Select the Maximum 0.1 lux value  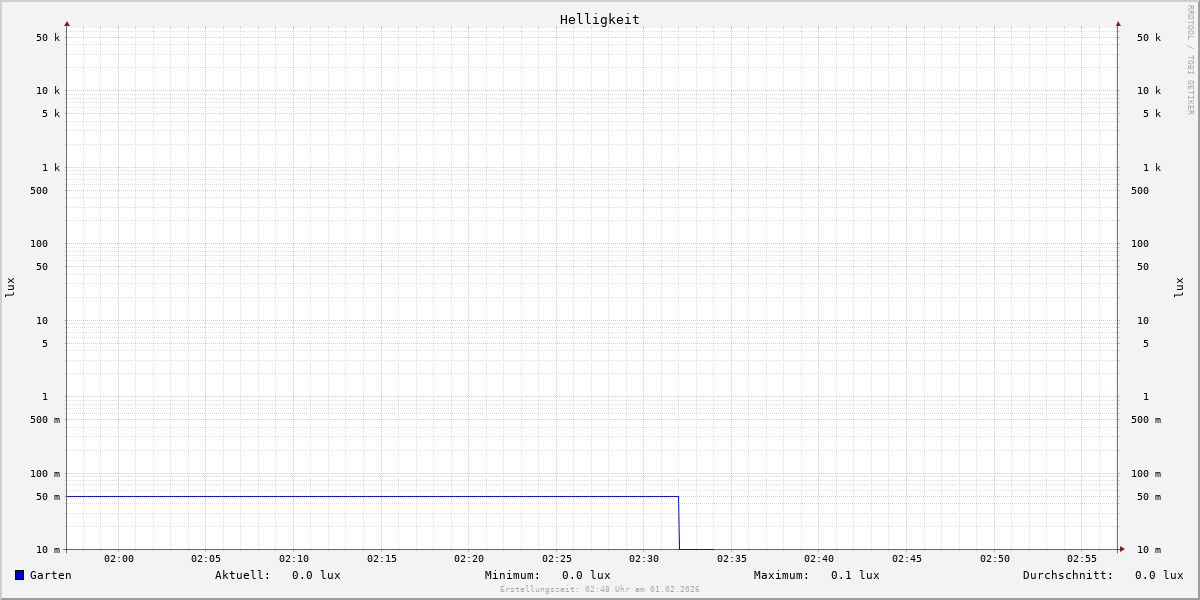click(x=855, y=575)
